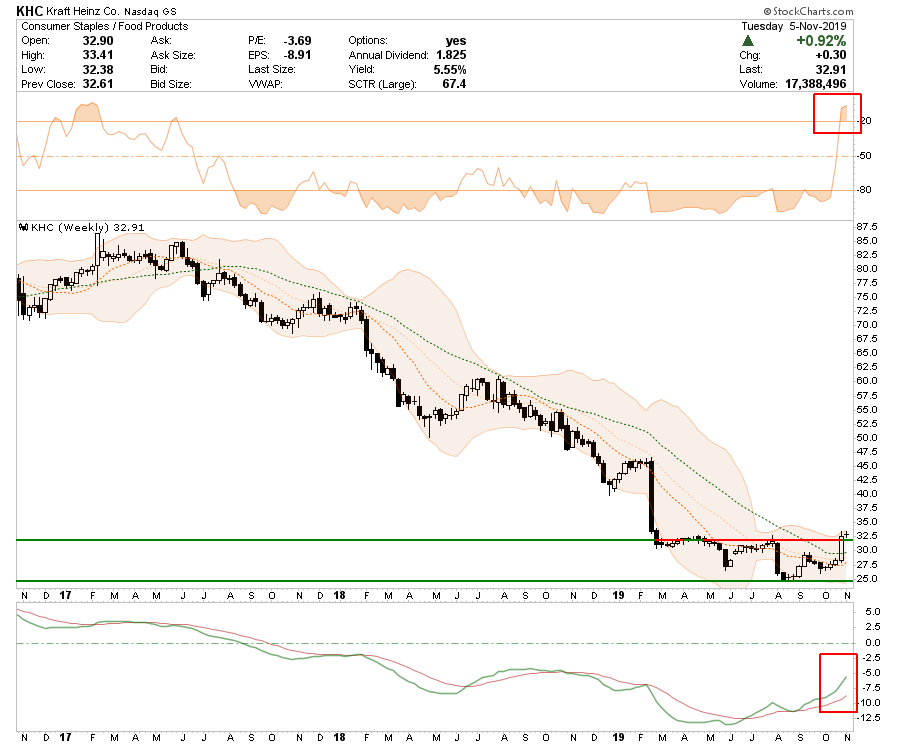Click the +0.92% percent change
The height and width of the screenshot is (746, 900).
coord(821,41)
